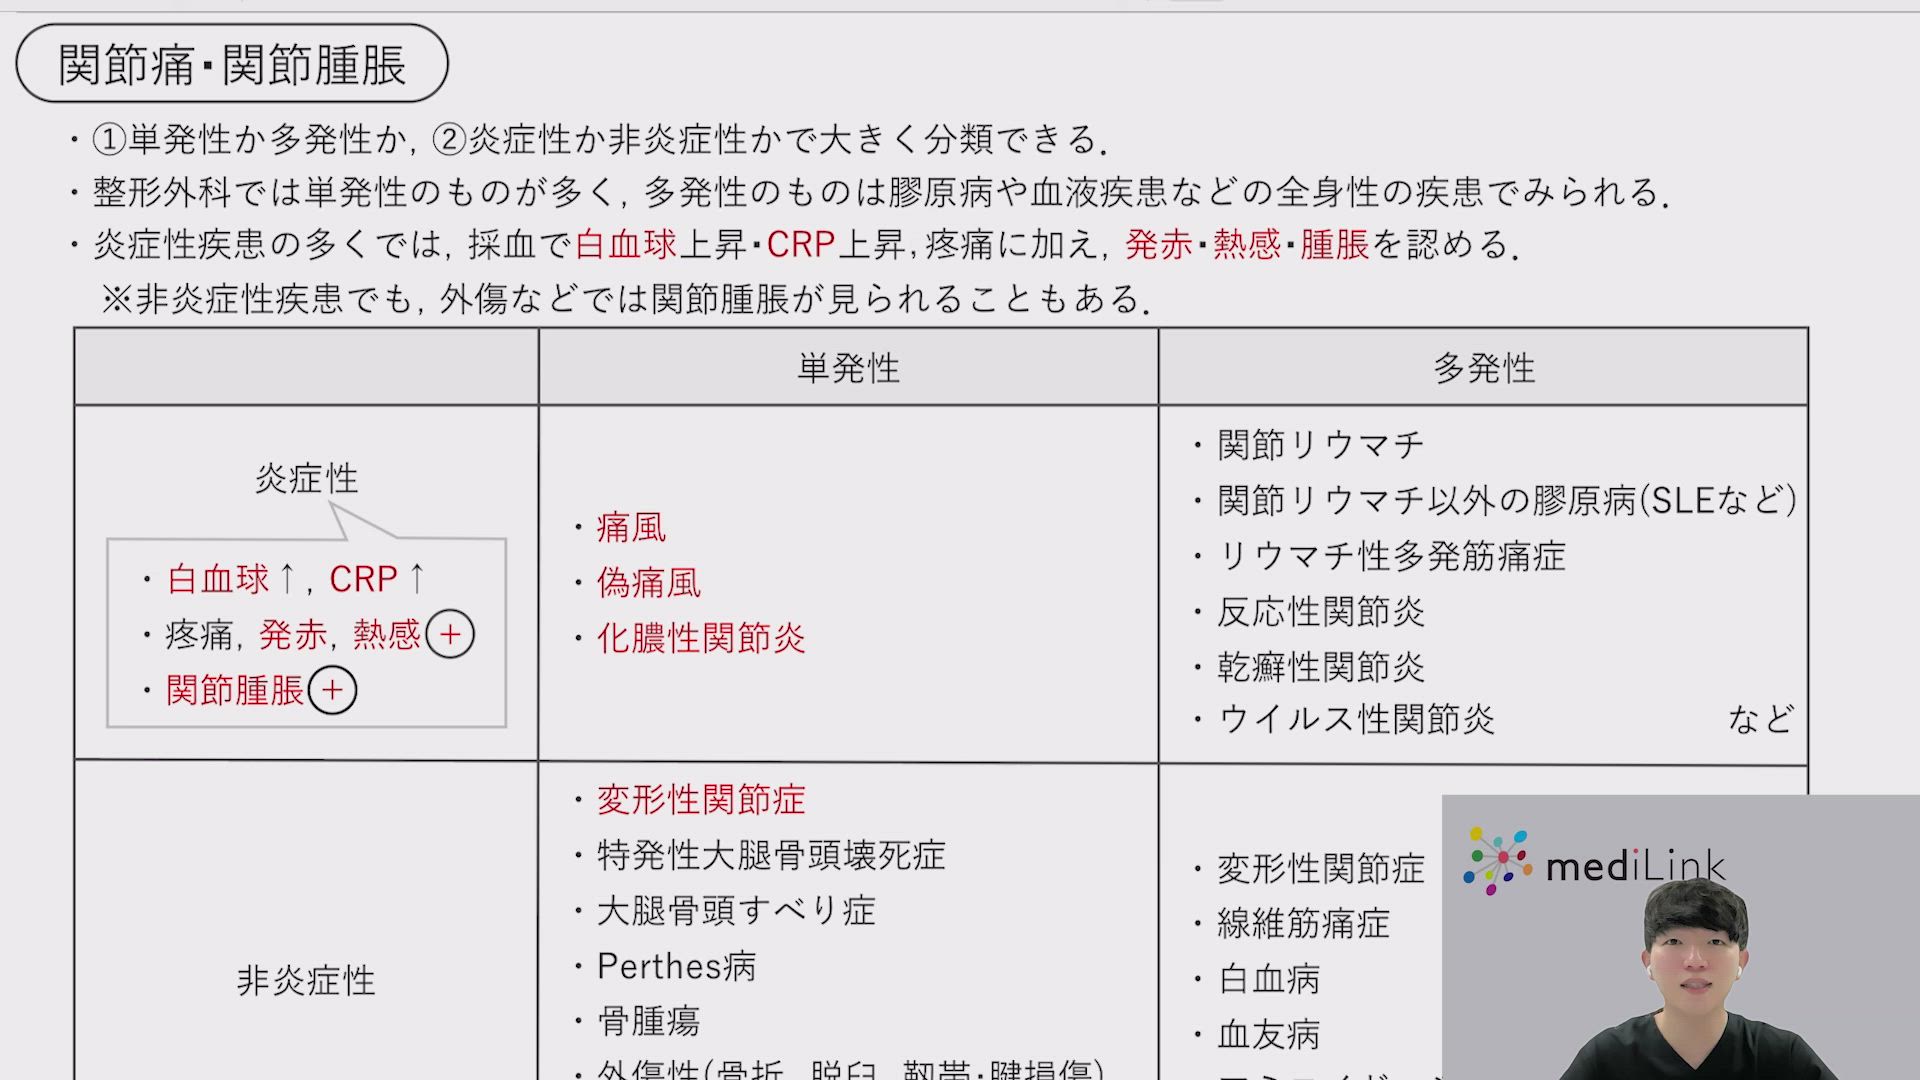Select the 単発性 column header
Viewport: 1920px width, 1080px height.
click(x=848, y=368)
